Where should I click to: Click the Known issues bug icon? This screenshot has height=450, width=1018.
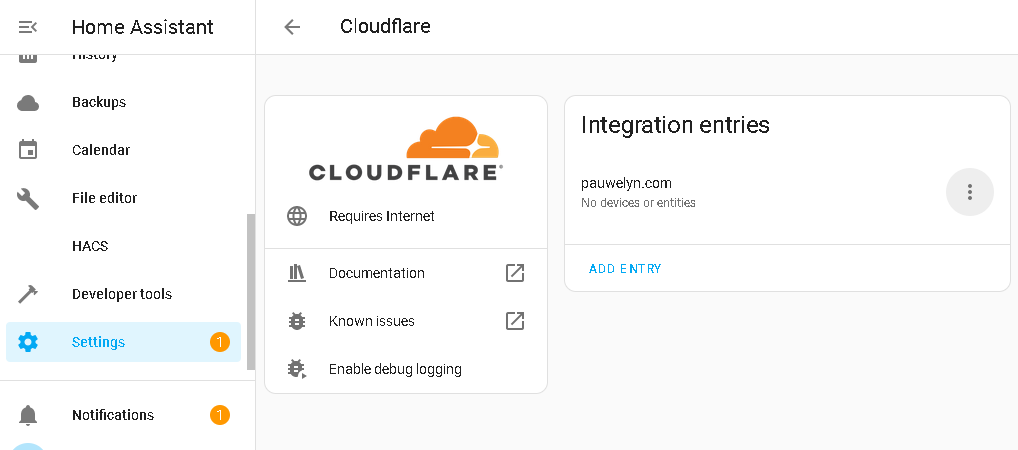point(297,321)
